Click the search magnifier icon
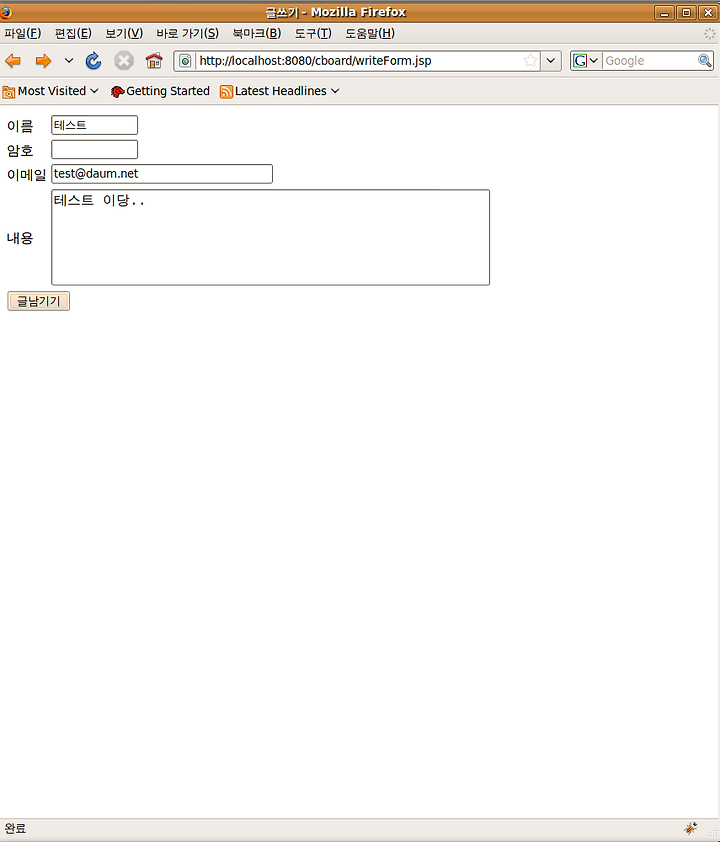The width and height of the screenshot is (720, 842). [x=704, y=61]
